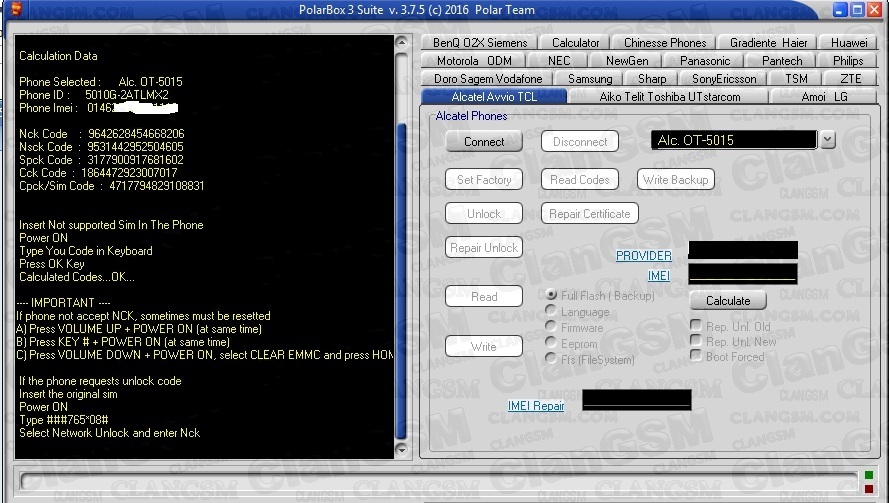Select Full Flash (Backup) radio option

pos(551,295)
